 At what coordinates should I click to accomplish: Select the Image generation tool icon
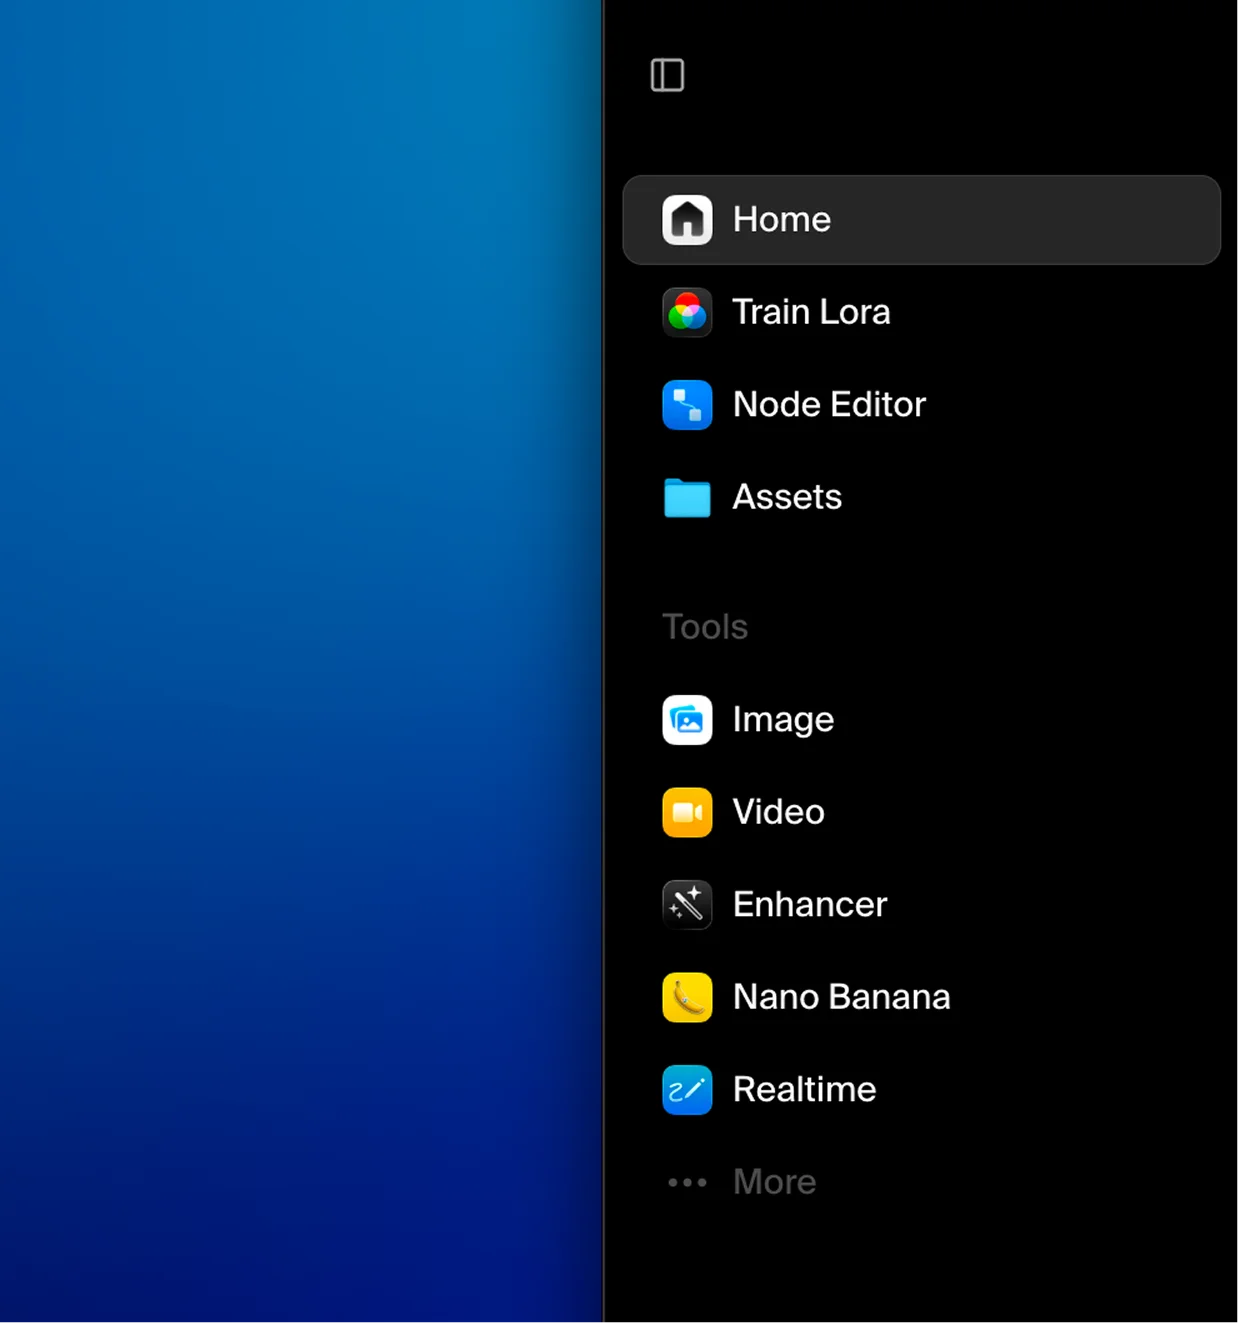(x=687, y=719)
